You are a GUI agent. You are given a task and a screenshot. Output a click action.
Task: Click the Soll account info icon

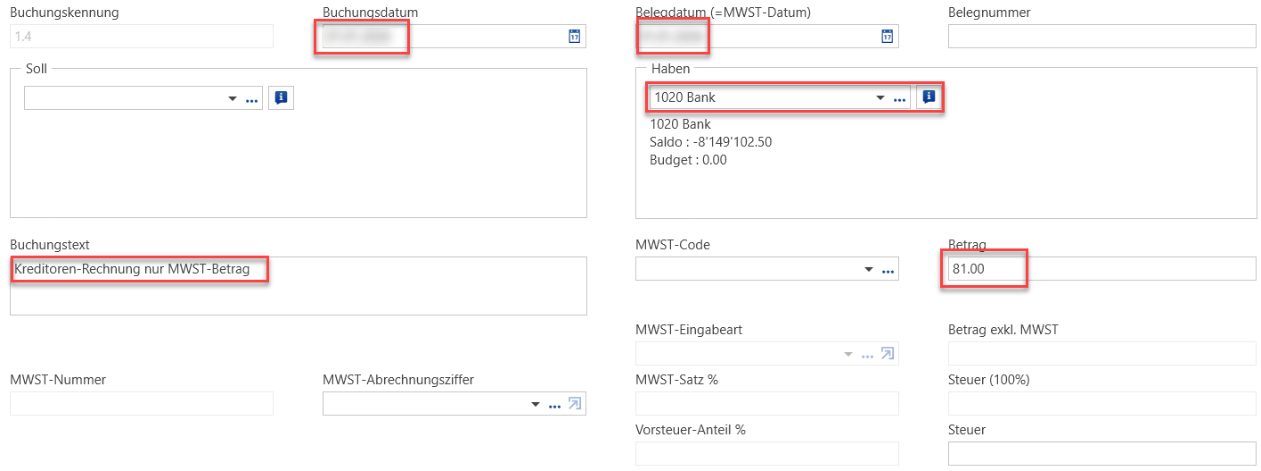tap(281, 98)
